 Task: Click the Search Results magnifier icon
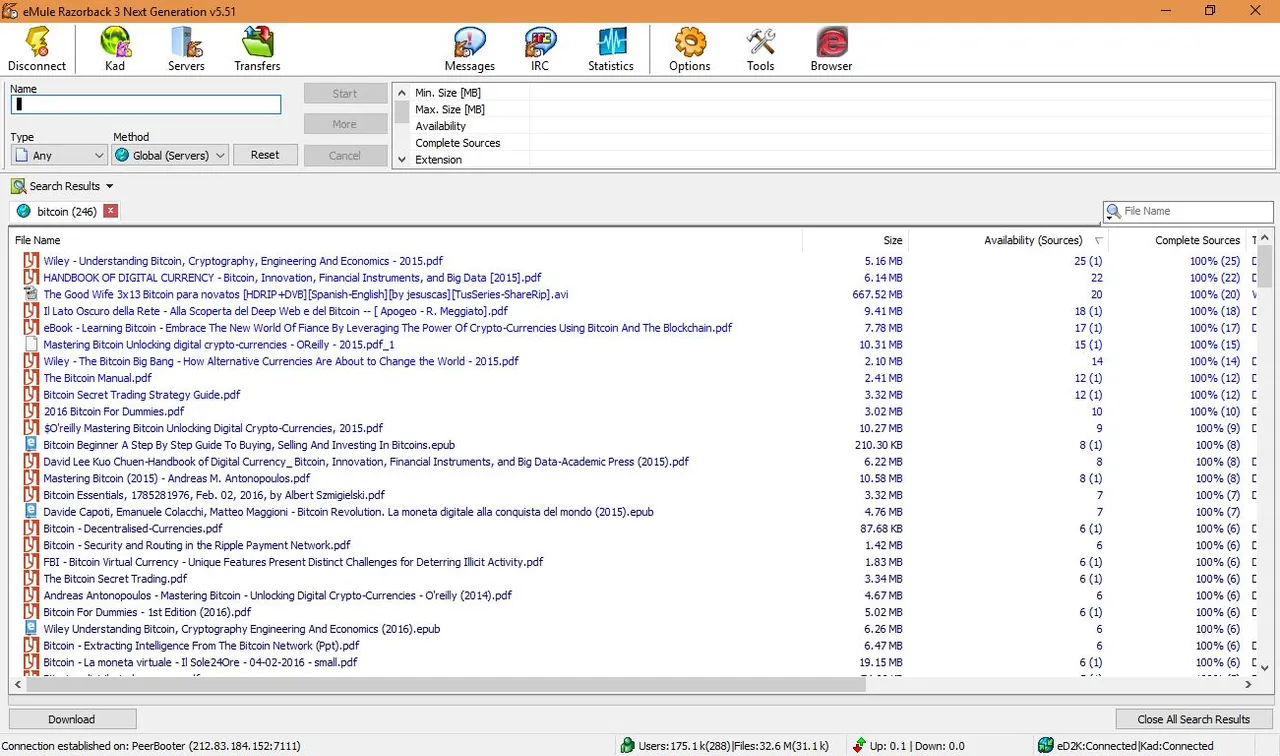(18, 186)
